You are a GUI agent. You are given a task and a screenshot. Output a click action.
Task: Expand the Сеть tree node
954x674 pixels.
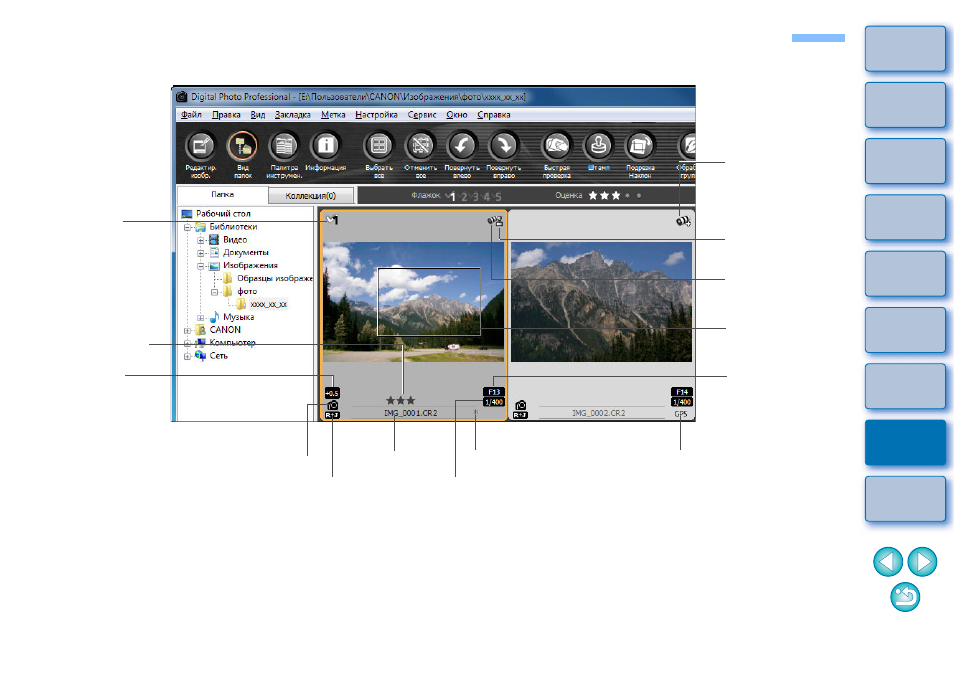click(x=187, y=356)
